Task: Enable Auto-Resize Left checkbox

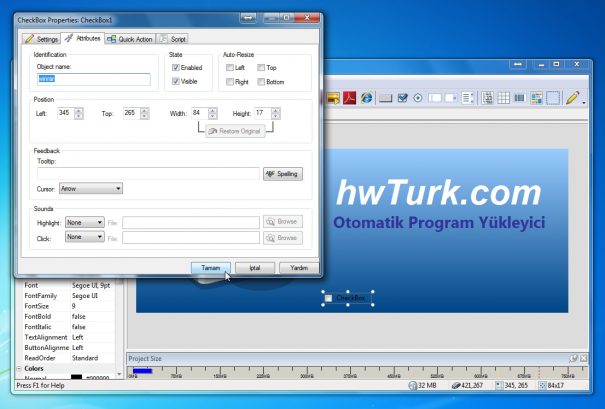Action: (230, 68)
